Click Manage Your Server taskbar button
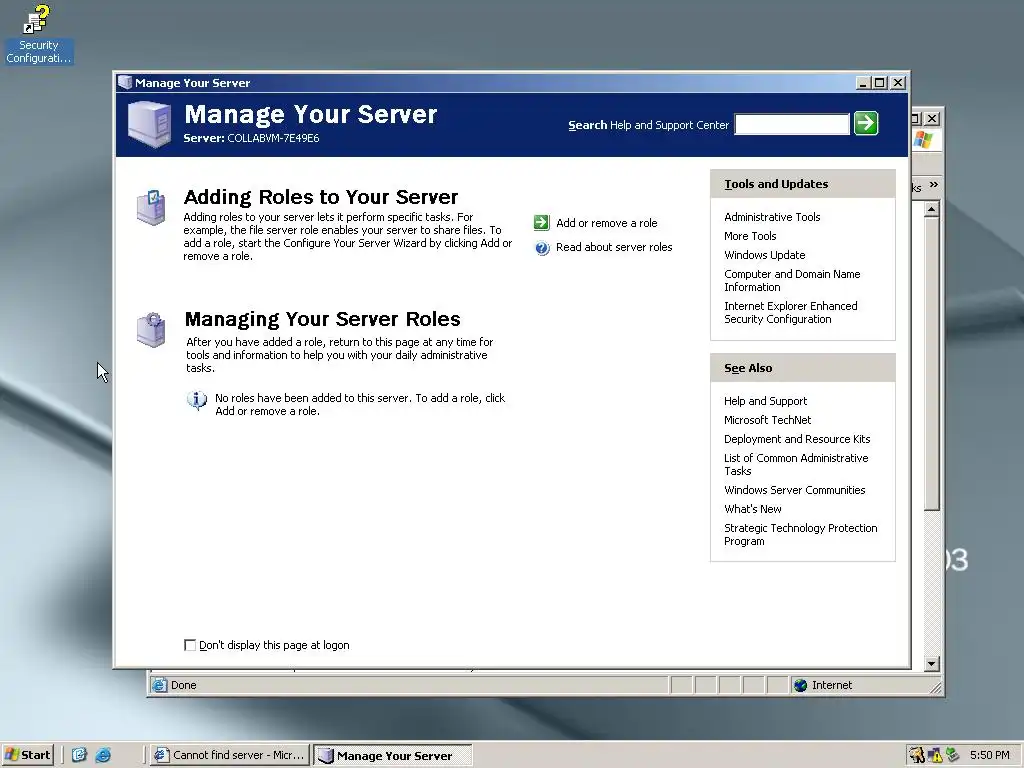 point(392,756)
